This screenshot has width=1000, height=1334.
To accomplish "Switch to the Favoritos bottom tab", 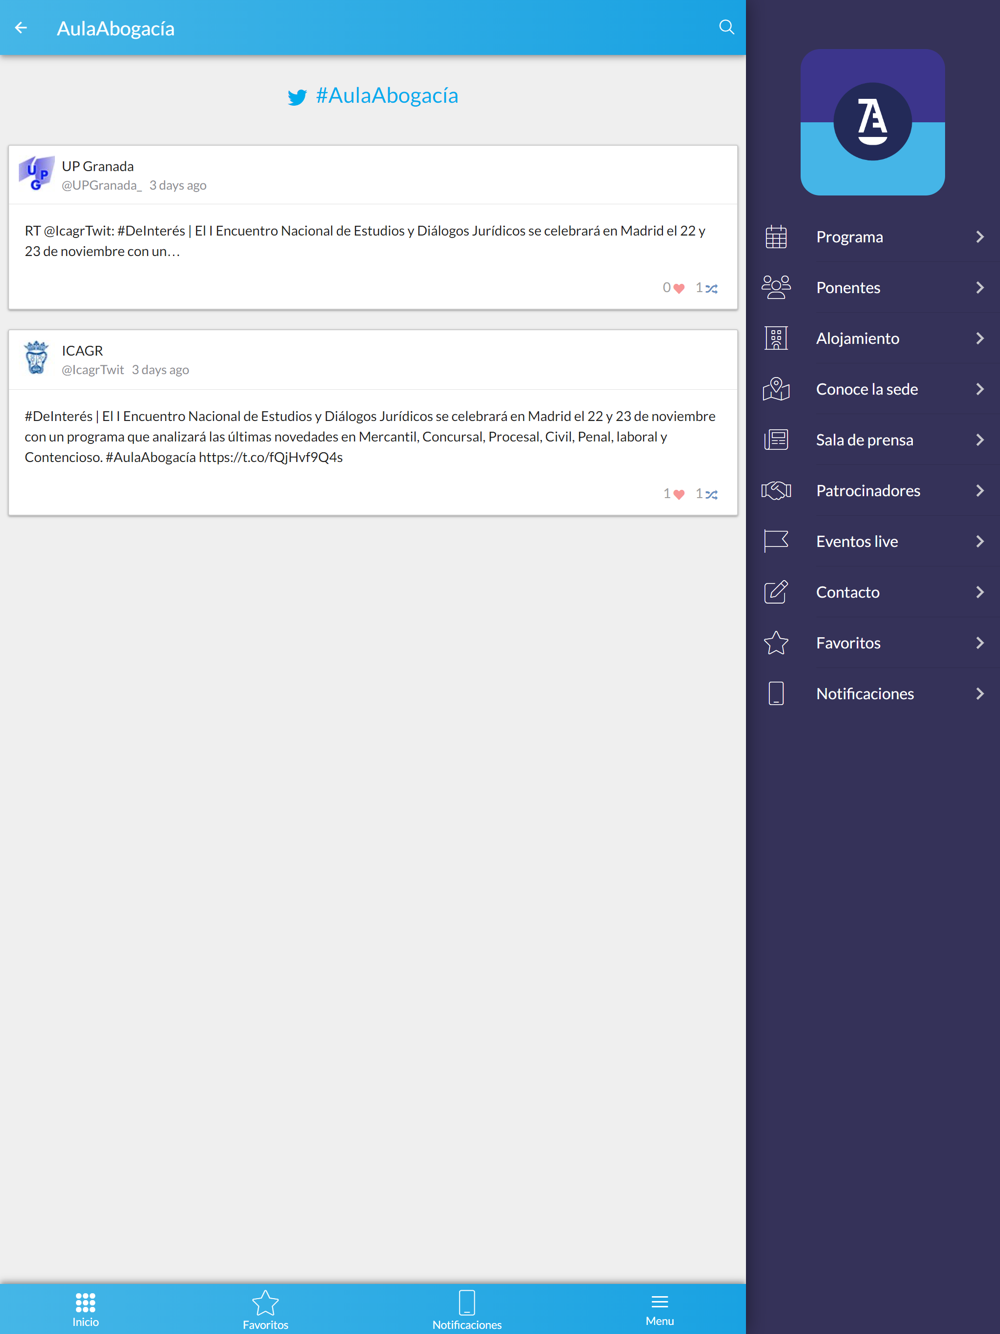I will click(265, 1309).
